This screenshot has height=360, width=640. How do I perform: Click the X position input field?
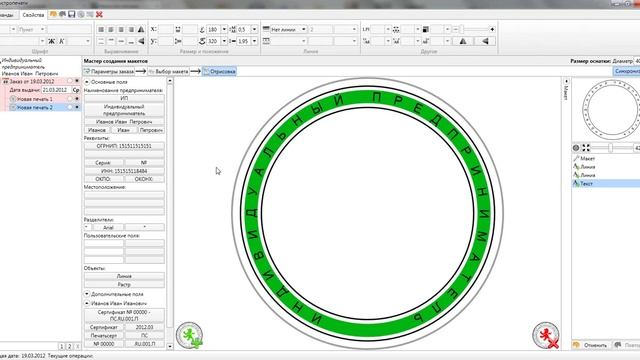point(166,29)
